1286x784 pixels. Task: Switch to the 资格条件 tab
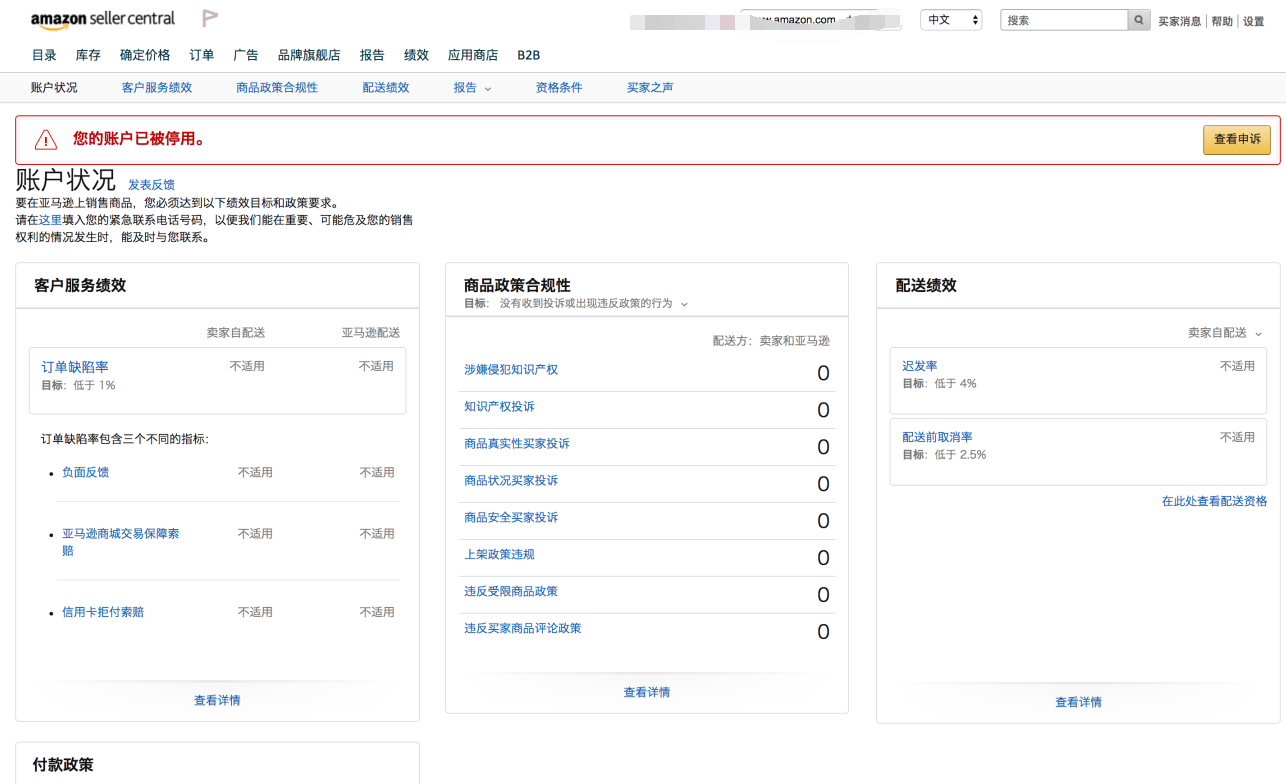559,88
